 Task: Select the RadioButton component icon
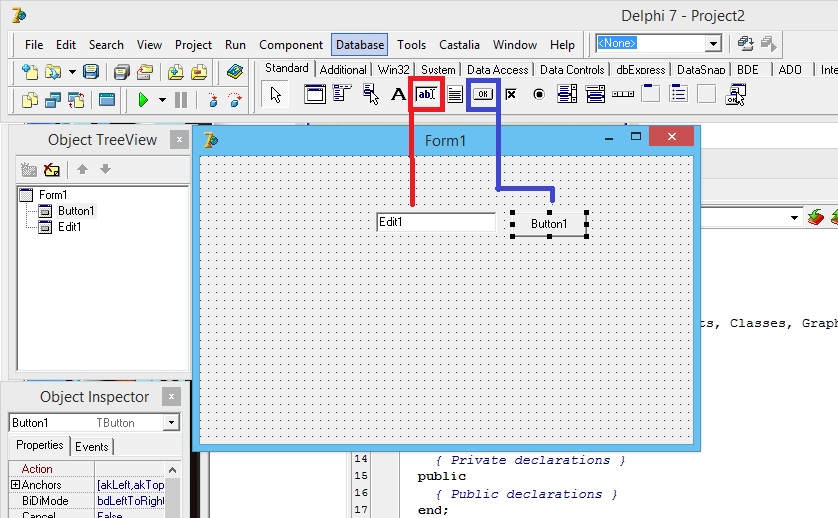539,95
